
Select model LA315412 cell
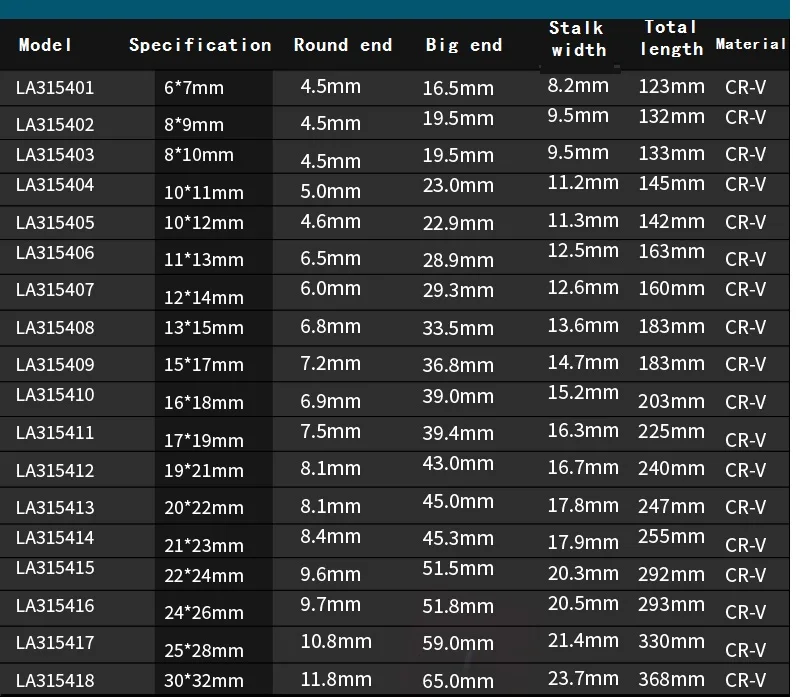click(55, 471)
